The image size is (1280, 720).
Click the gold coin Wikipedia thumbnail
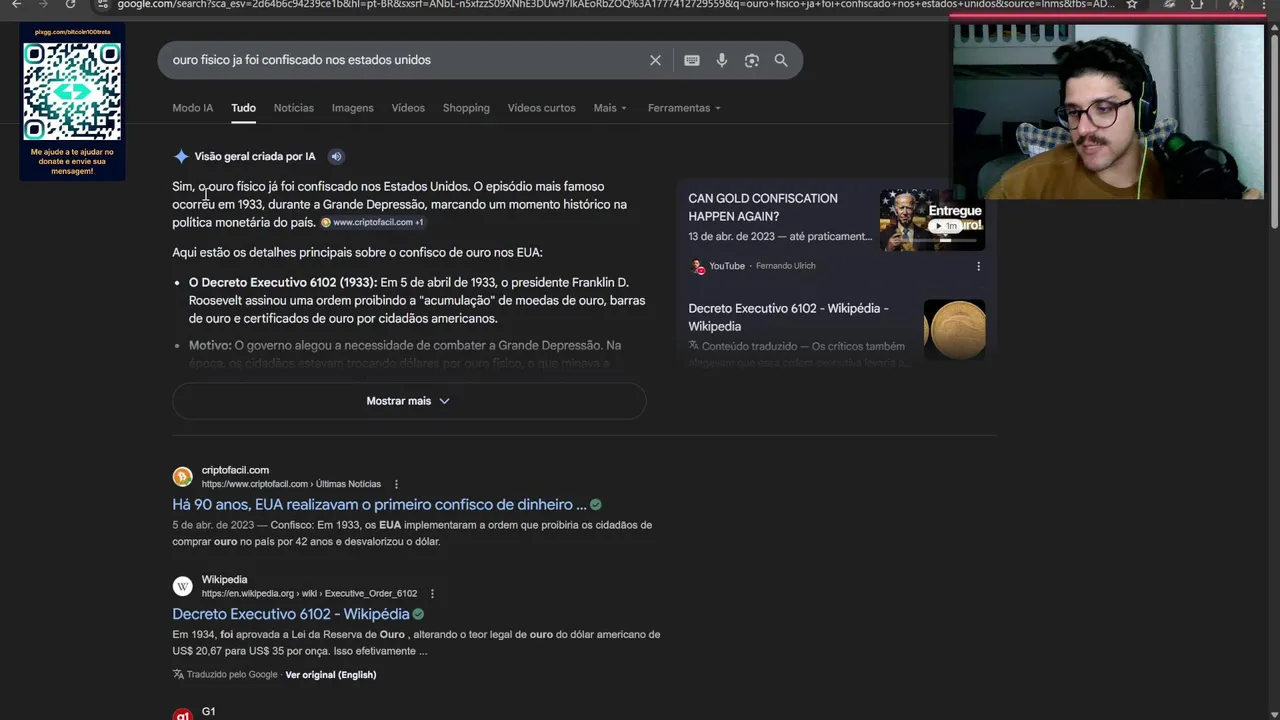pos(954,329)
